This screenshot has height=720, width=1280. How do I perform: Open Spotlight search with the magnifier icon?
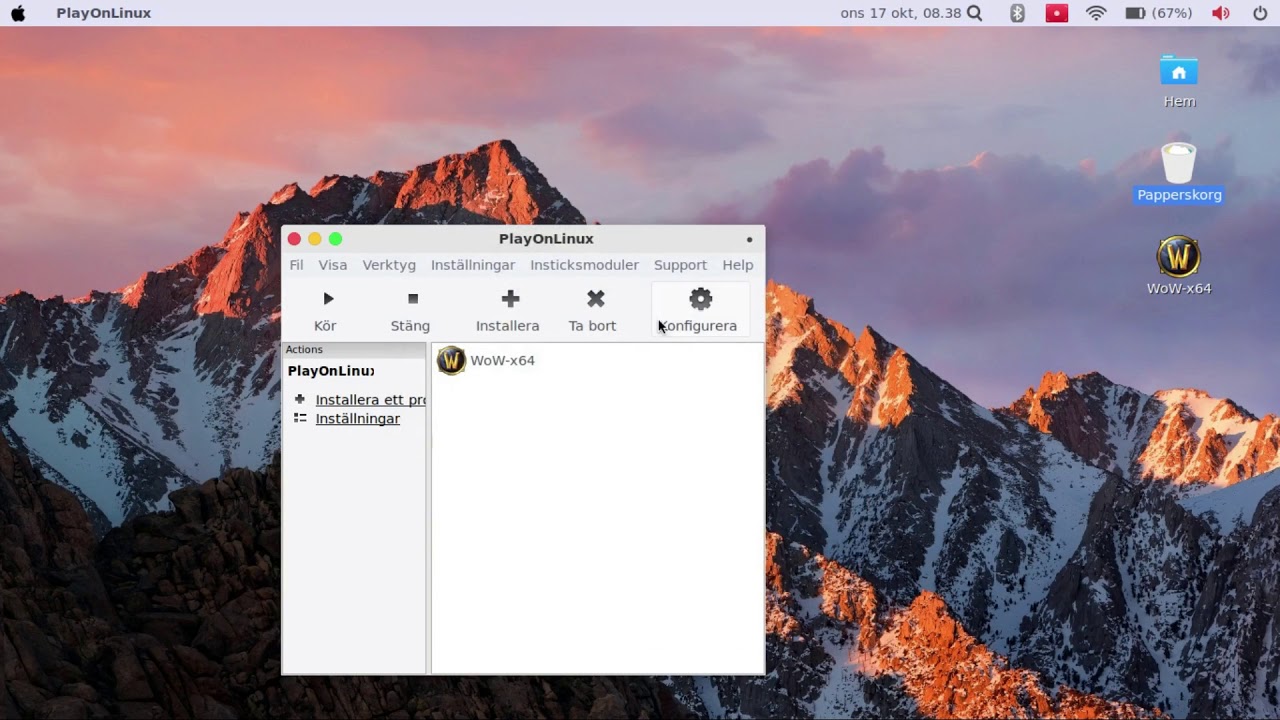pyautogui.click(x=975, y=13)
